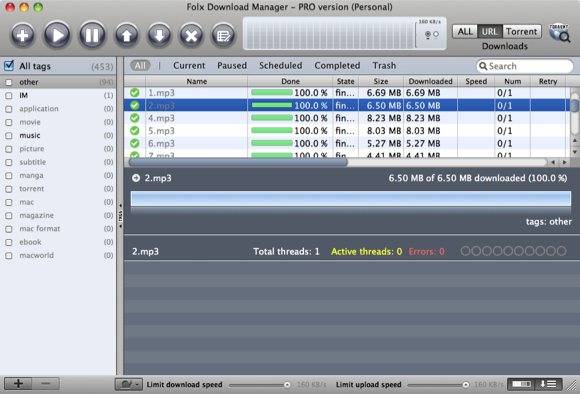
Task: Click the vertical scroll down arrow of download list
Action: (x=574, y=152)
